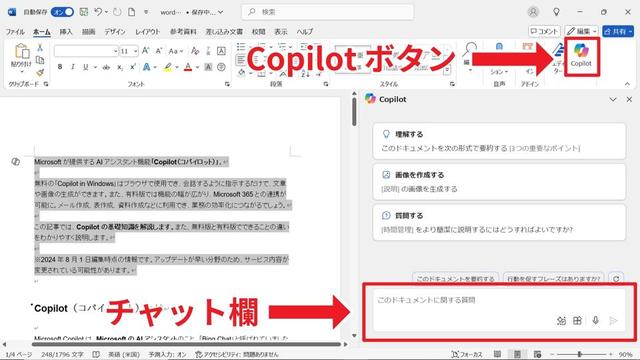Click the grid prompts icon in chat box
This screenshot has width=640, height=360.
pyautogui.click(x=577, y=321)
